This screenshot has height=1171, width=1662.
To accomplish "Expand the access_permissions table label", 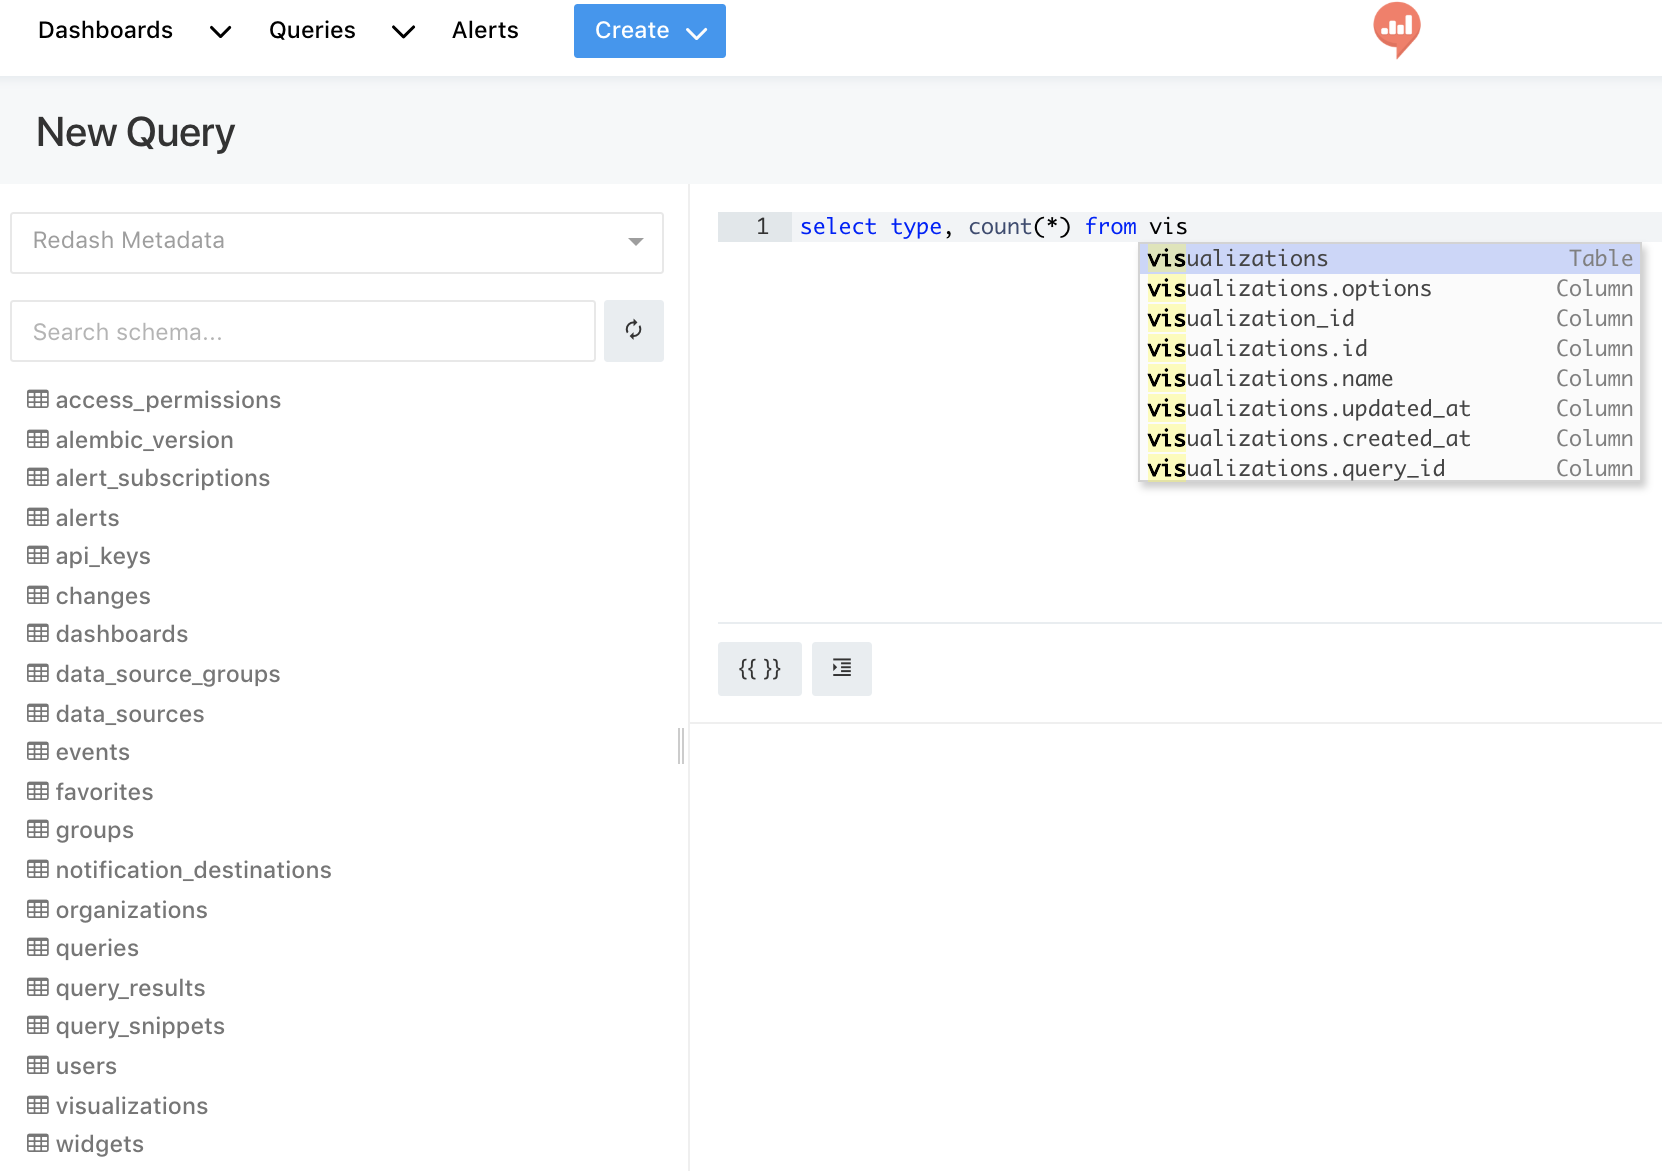I will click(x=168, y=400).
